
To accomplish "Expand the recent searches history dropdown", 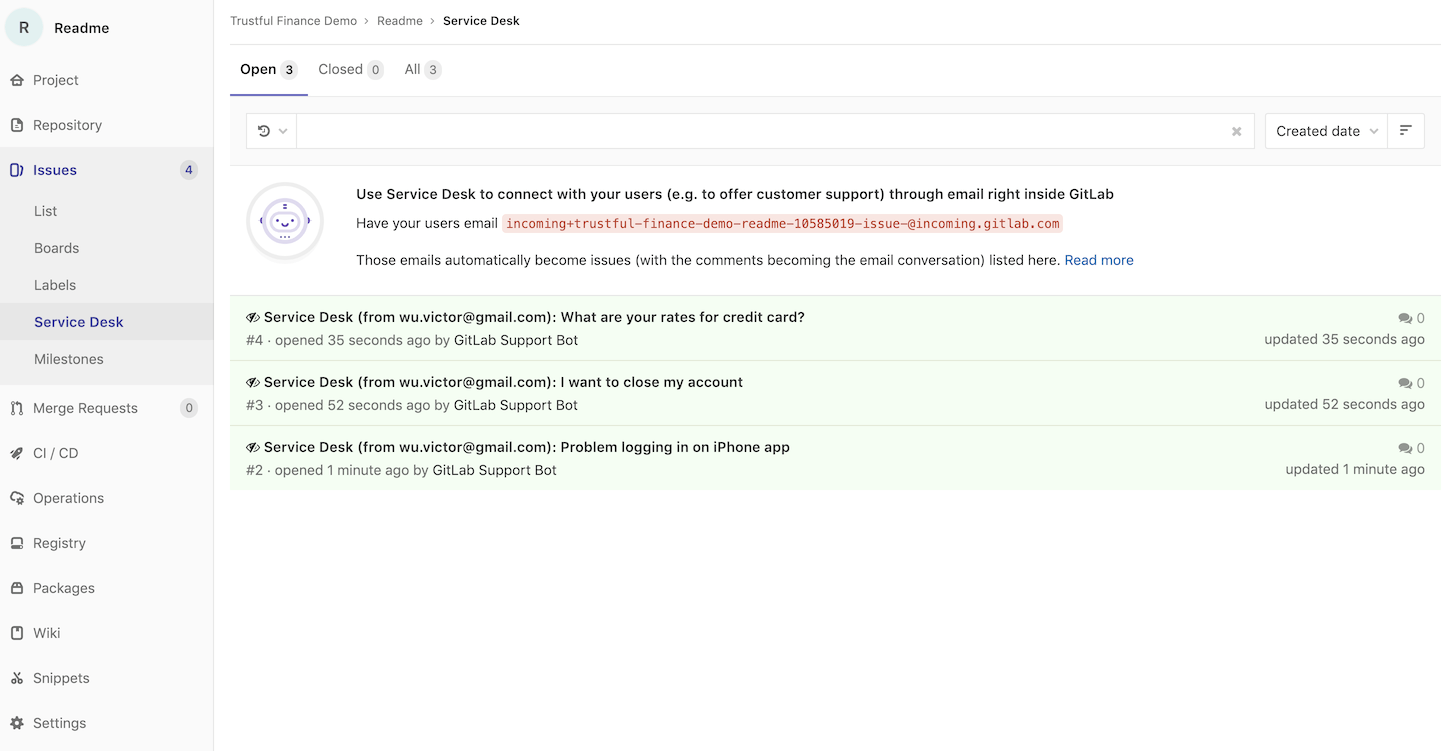I will click(x=272, y=131).
